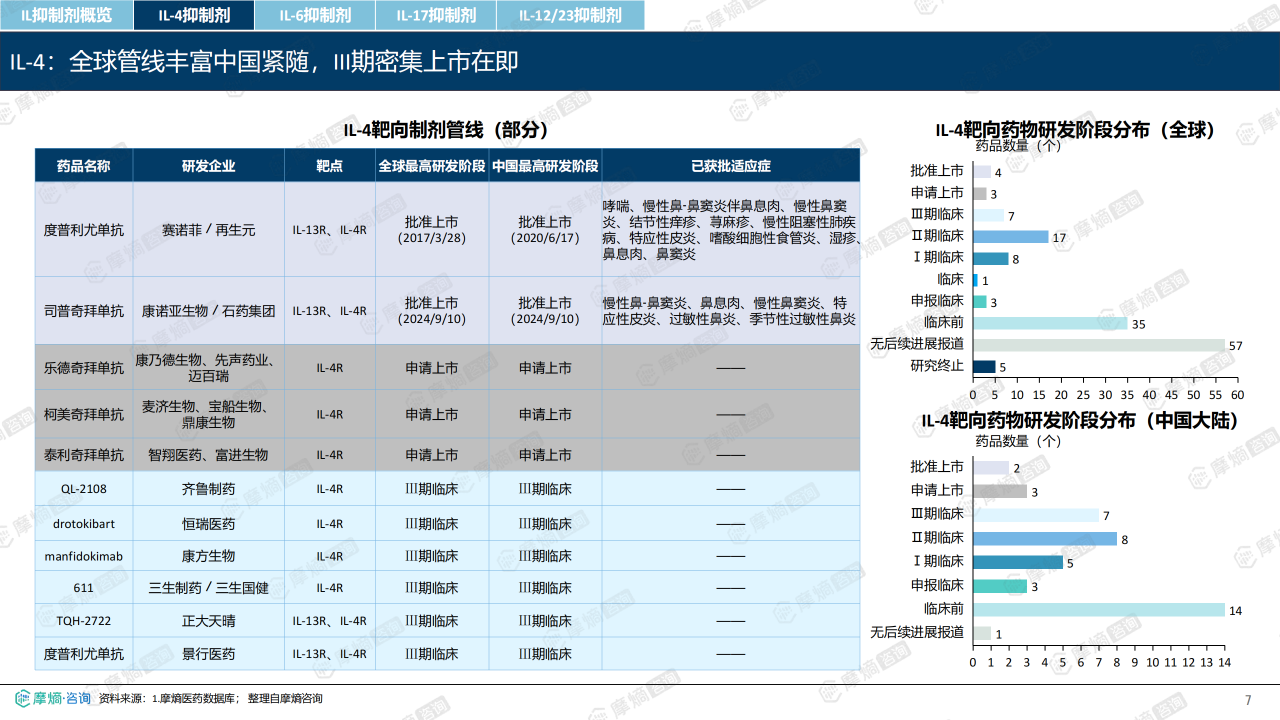
Task: Switch to the IL-6抑制剂 tab
Action: point(314,15)
